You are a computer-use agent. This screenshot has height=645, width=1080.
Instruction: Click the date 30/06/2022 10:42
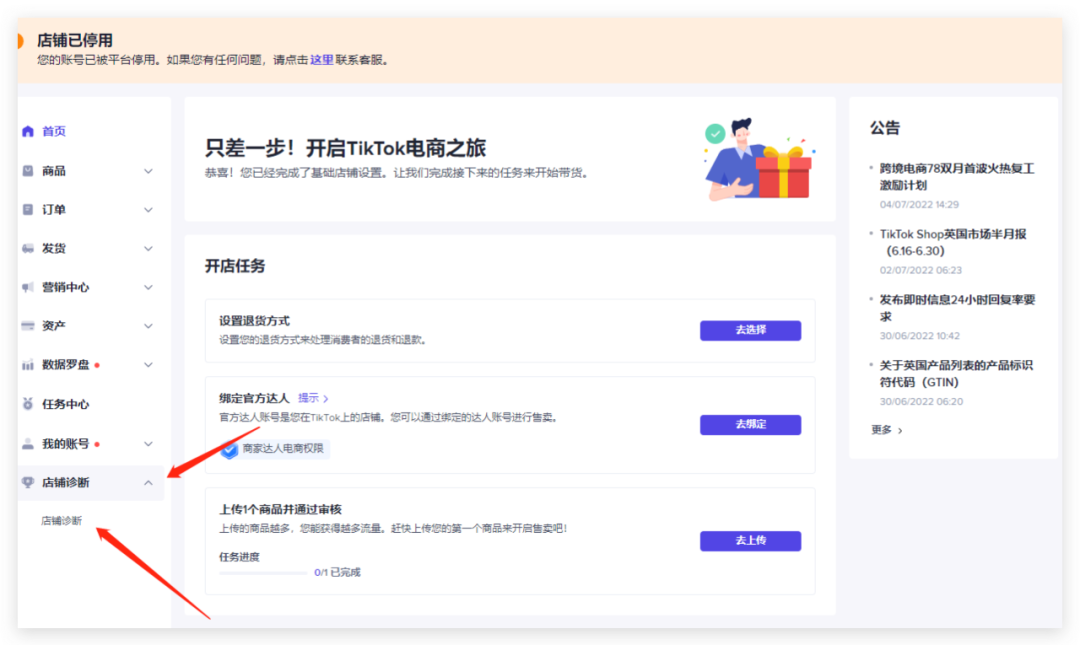(x=920, y=336)
